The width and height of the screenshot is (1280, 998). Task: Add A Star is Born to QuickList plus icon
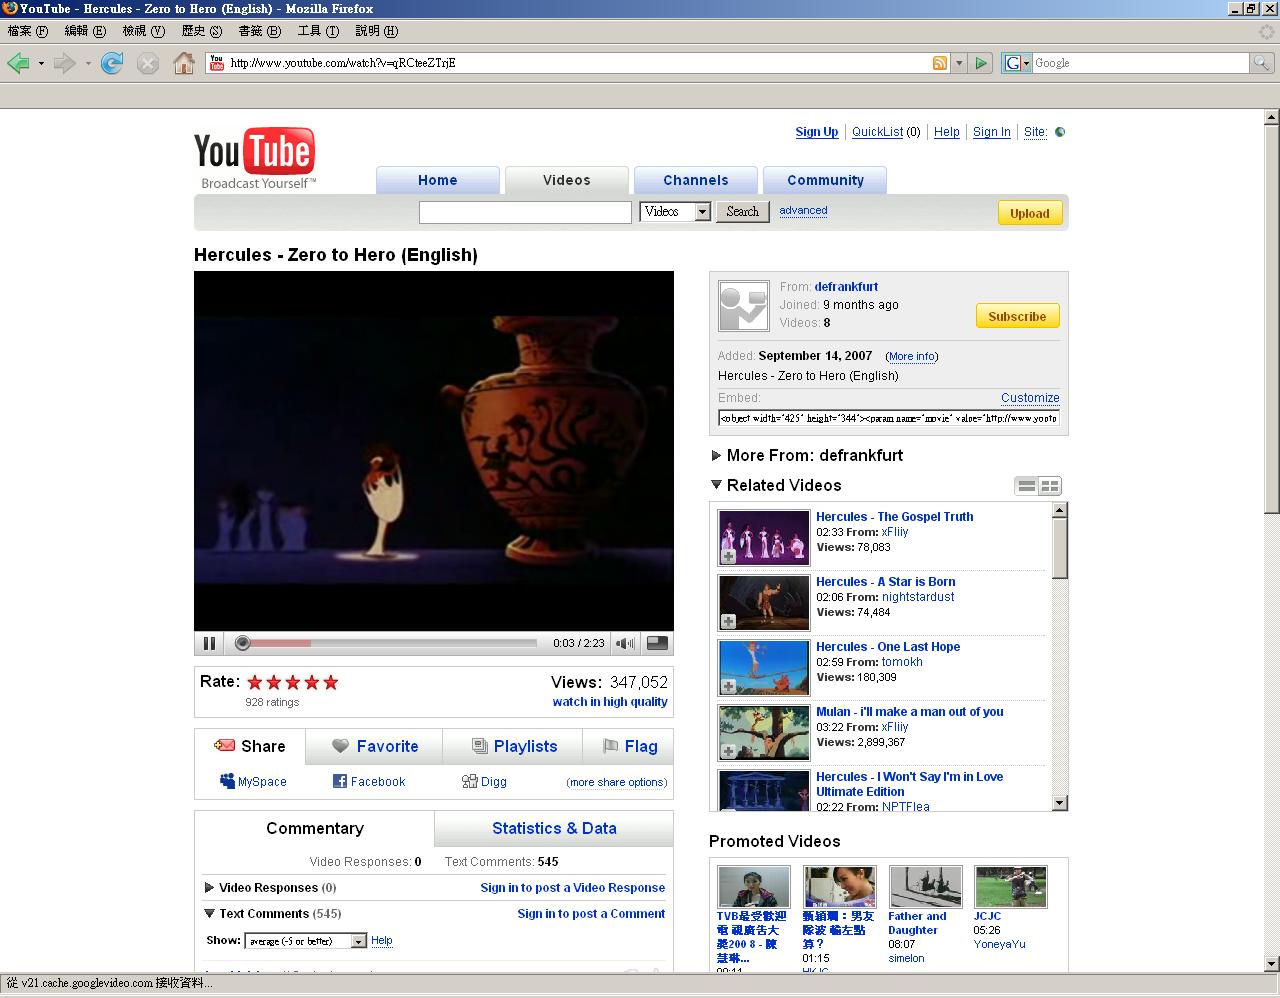click(x=728, y=621)
